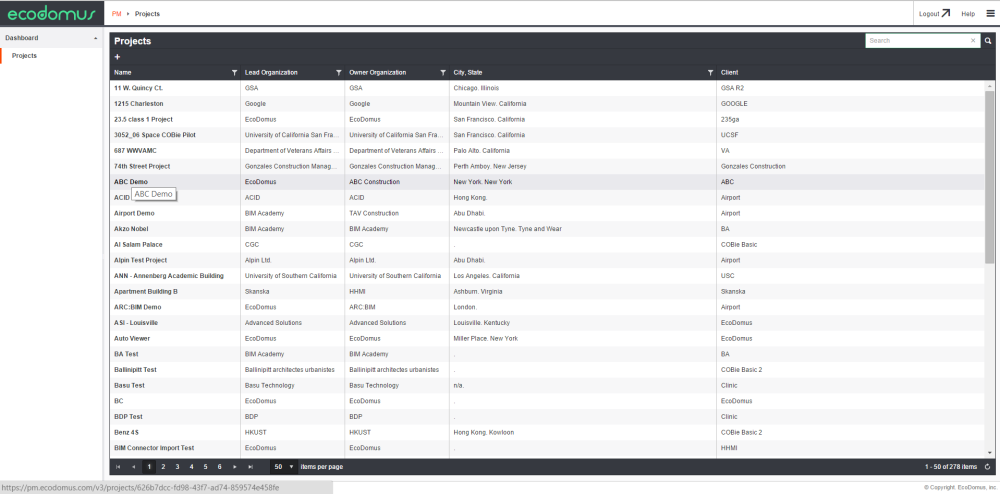Go to page 6
Screen dimensions: 1000x494
pyautogui.click(x=219, y=467)
